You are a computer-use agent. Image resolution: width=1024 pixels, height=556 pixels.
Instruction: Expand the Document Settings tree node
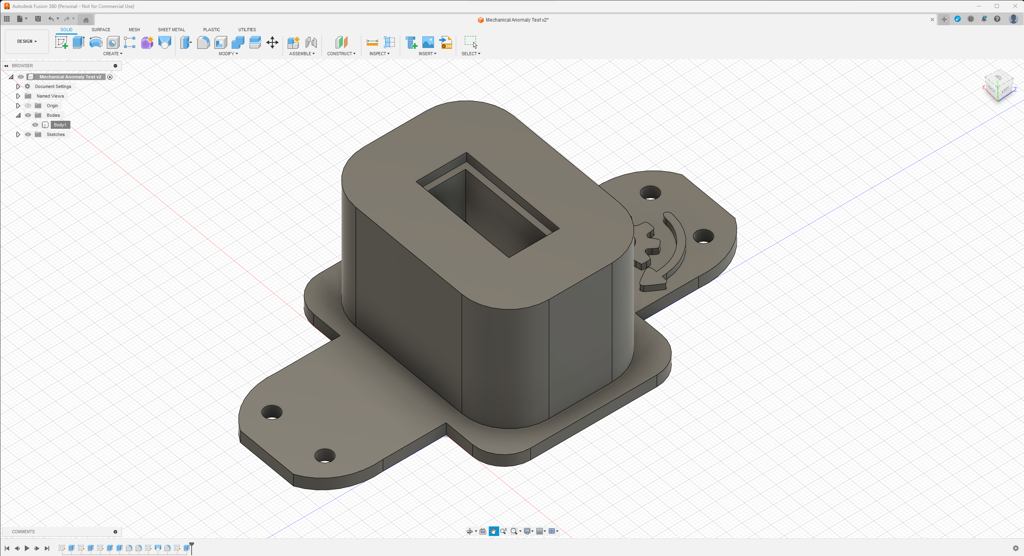[x=18, y=87]
